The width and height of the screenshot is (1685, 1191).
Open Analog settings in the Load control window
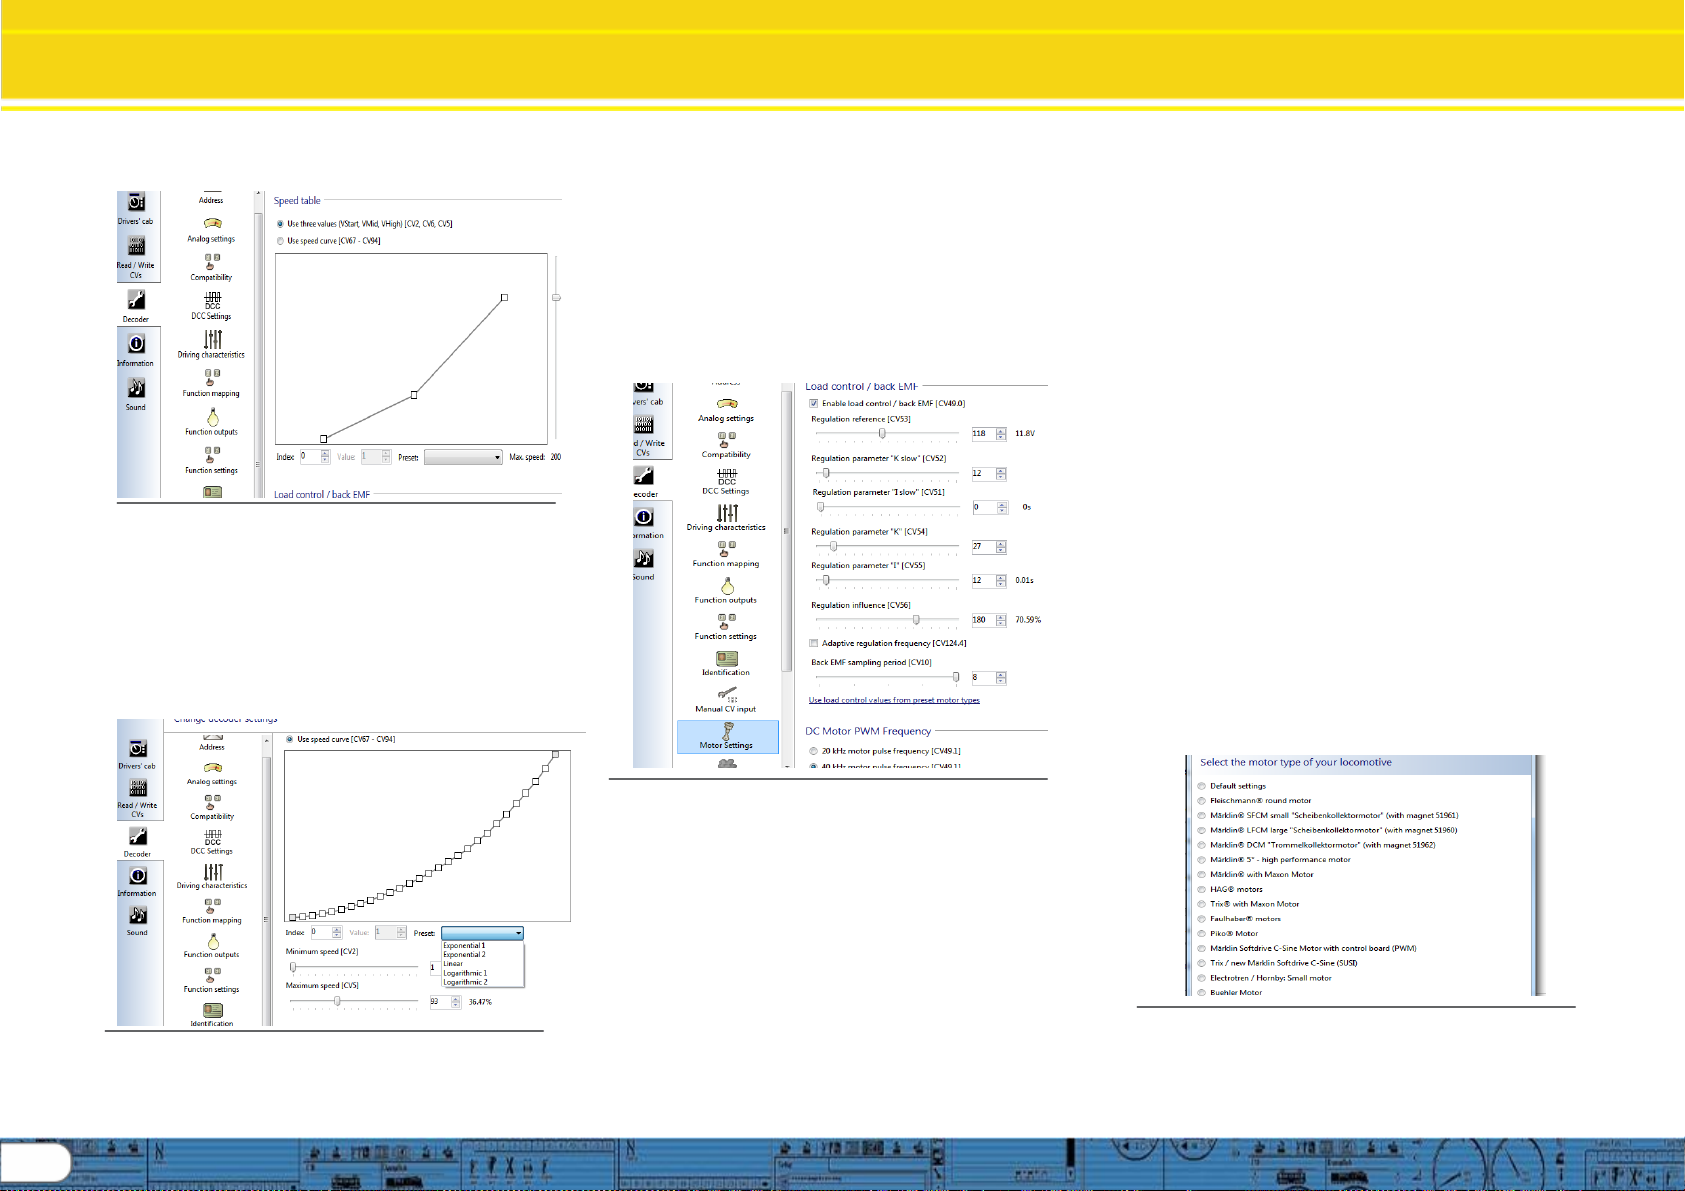click(727, 410)
